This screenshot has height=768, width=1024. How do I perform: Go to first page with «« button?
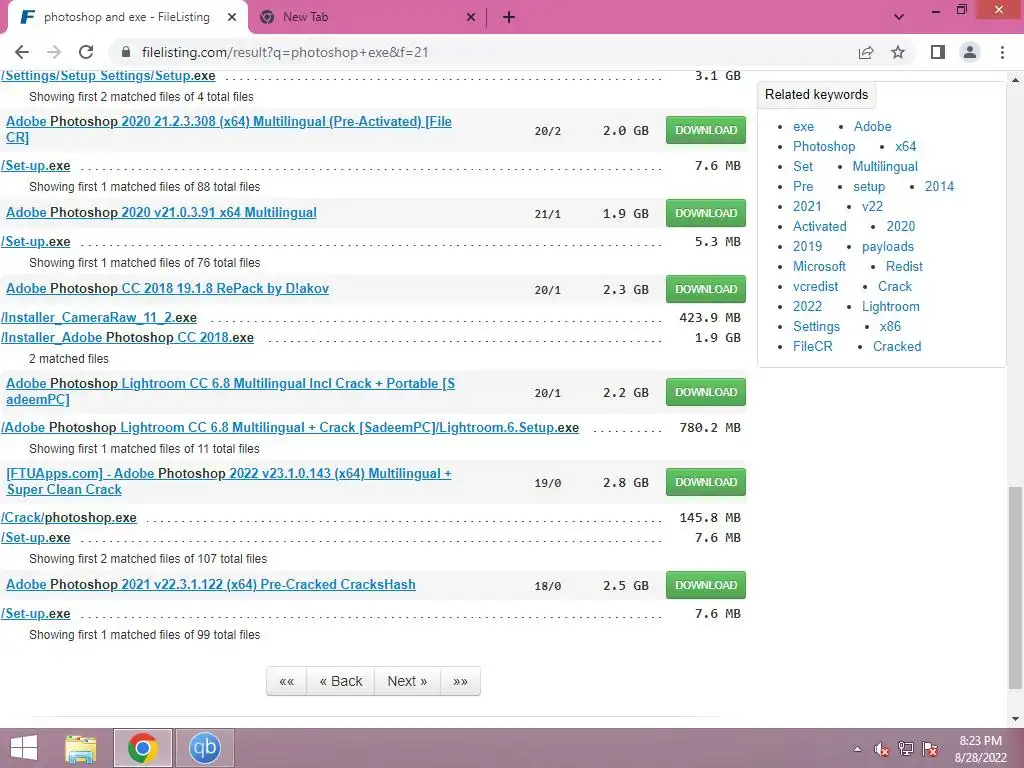(286, 681)
